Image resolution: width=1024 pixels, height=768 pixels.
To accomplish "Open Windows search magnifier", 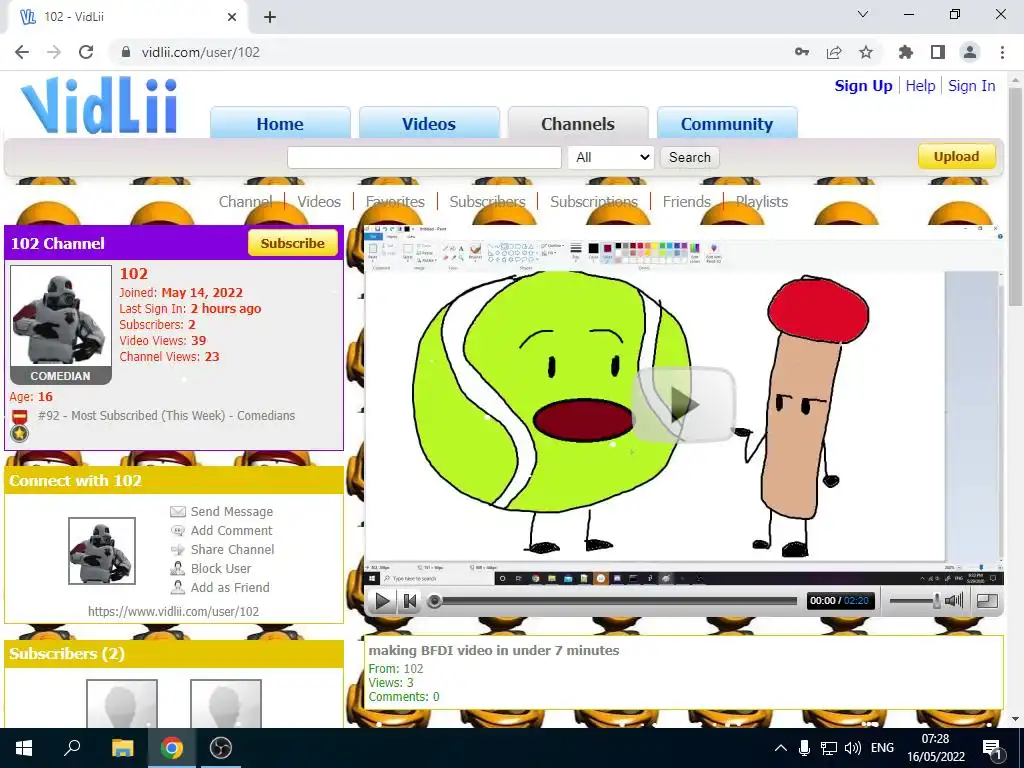I will point(72,748).
